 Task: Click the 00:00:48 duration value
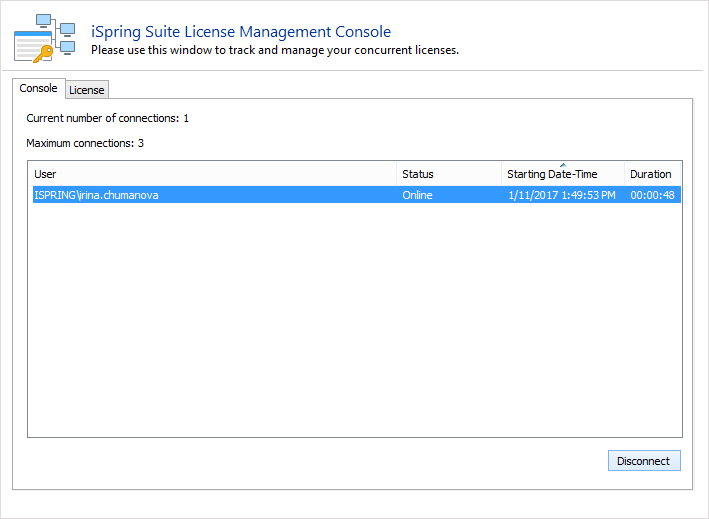click(652, 195)
